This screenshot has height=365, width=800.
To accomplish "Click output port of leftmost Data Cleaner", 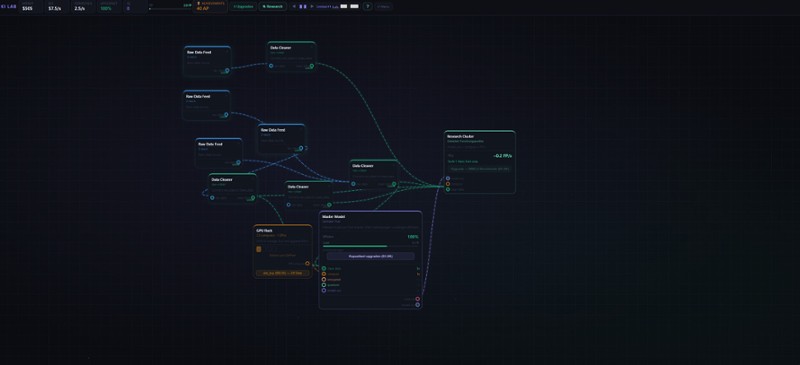I will tap(253, 198).
